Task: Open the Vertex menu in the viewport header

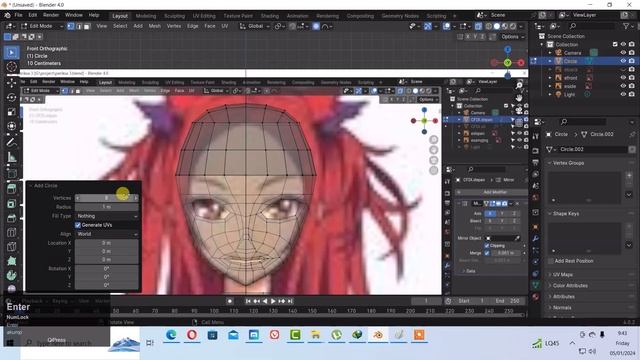Action: tap(173, 26)
